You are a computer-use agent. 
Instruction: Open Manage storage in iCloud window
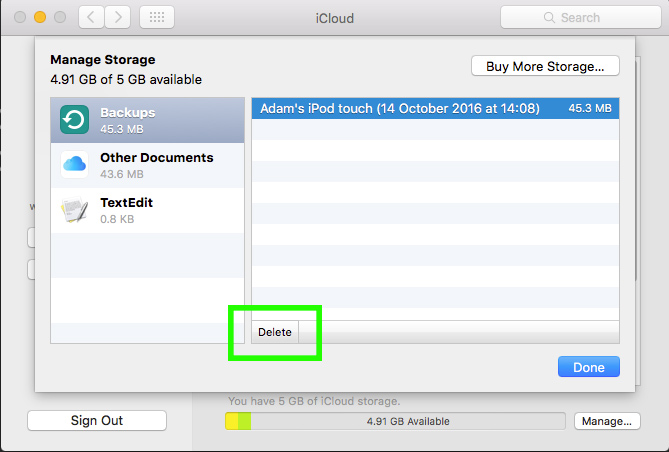(607, 421)
